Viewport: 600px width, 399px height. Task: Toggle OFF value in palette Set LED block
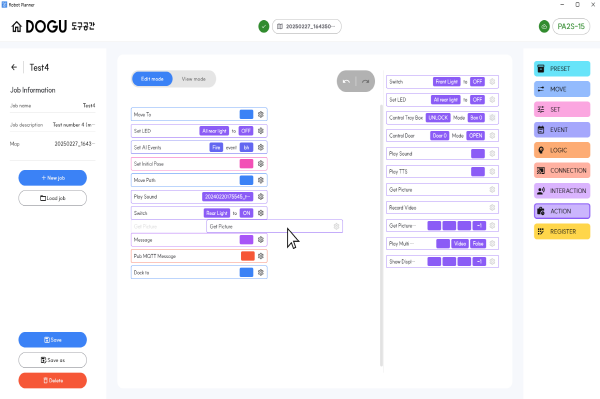tap(478, 99)
